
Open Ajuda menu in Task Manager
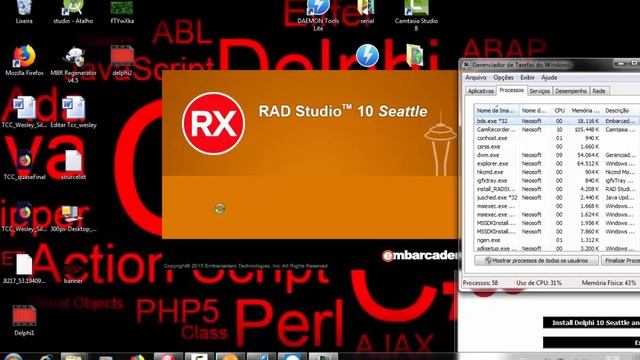pos(549,78)
